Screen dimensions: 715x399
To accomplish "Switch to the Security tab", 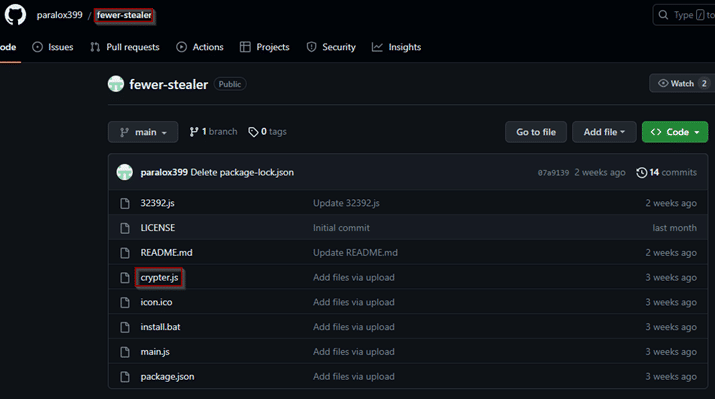I will (331, 47).
